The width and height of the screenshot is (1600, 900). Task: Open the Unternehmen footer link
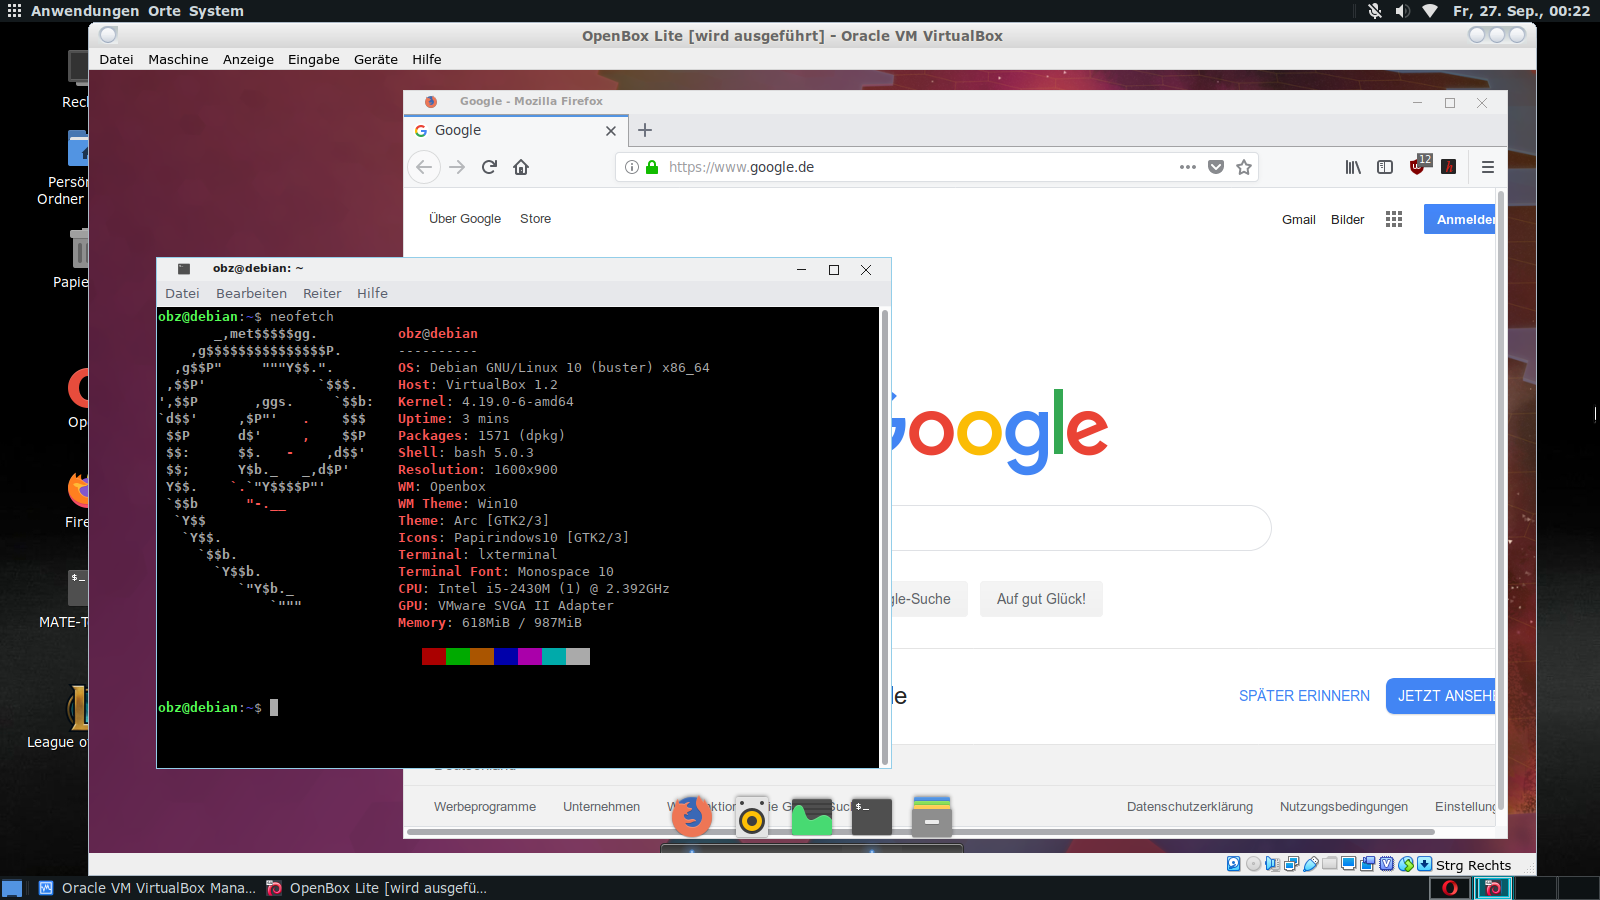(601, 807)
